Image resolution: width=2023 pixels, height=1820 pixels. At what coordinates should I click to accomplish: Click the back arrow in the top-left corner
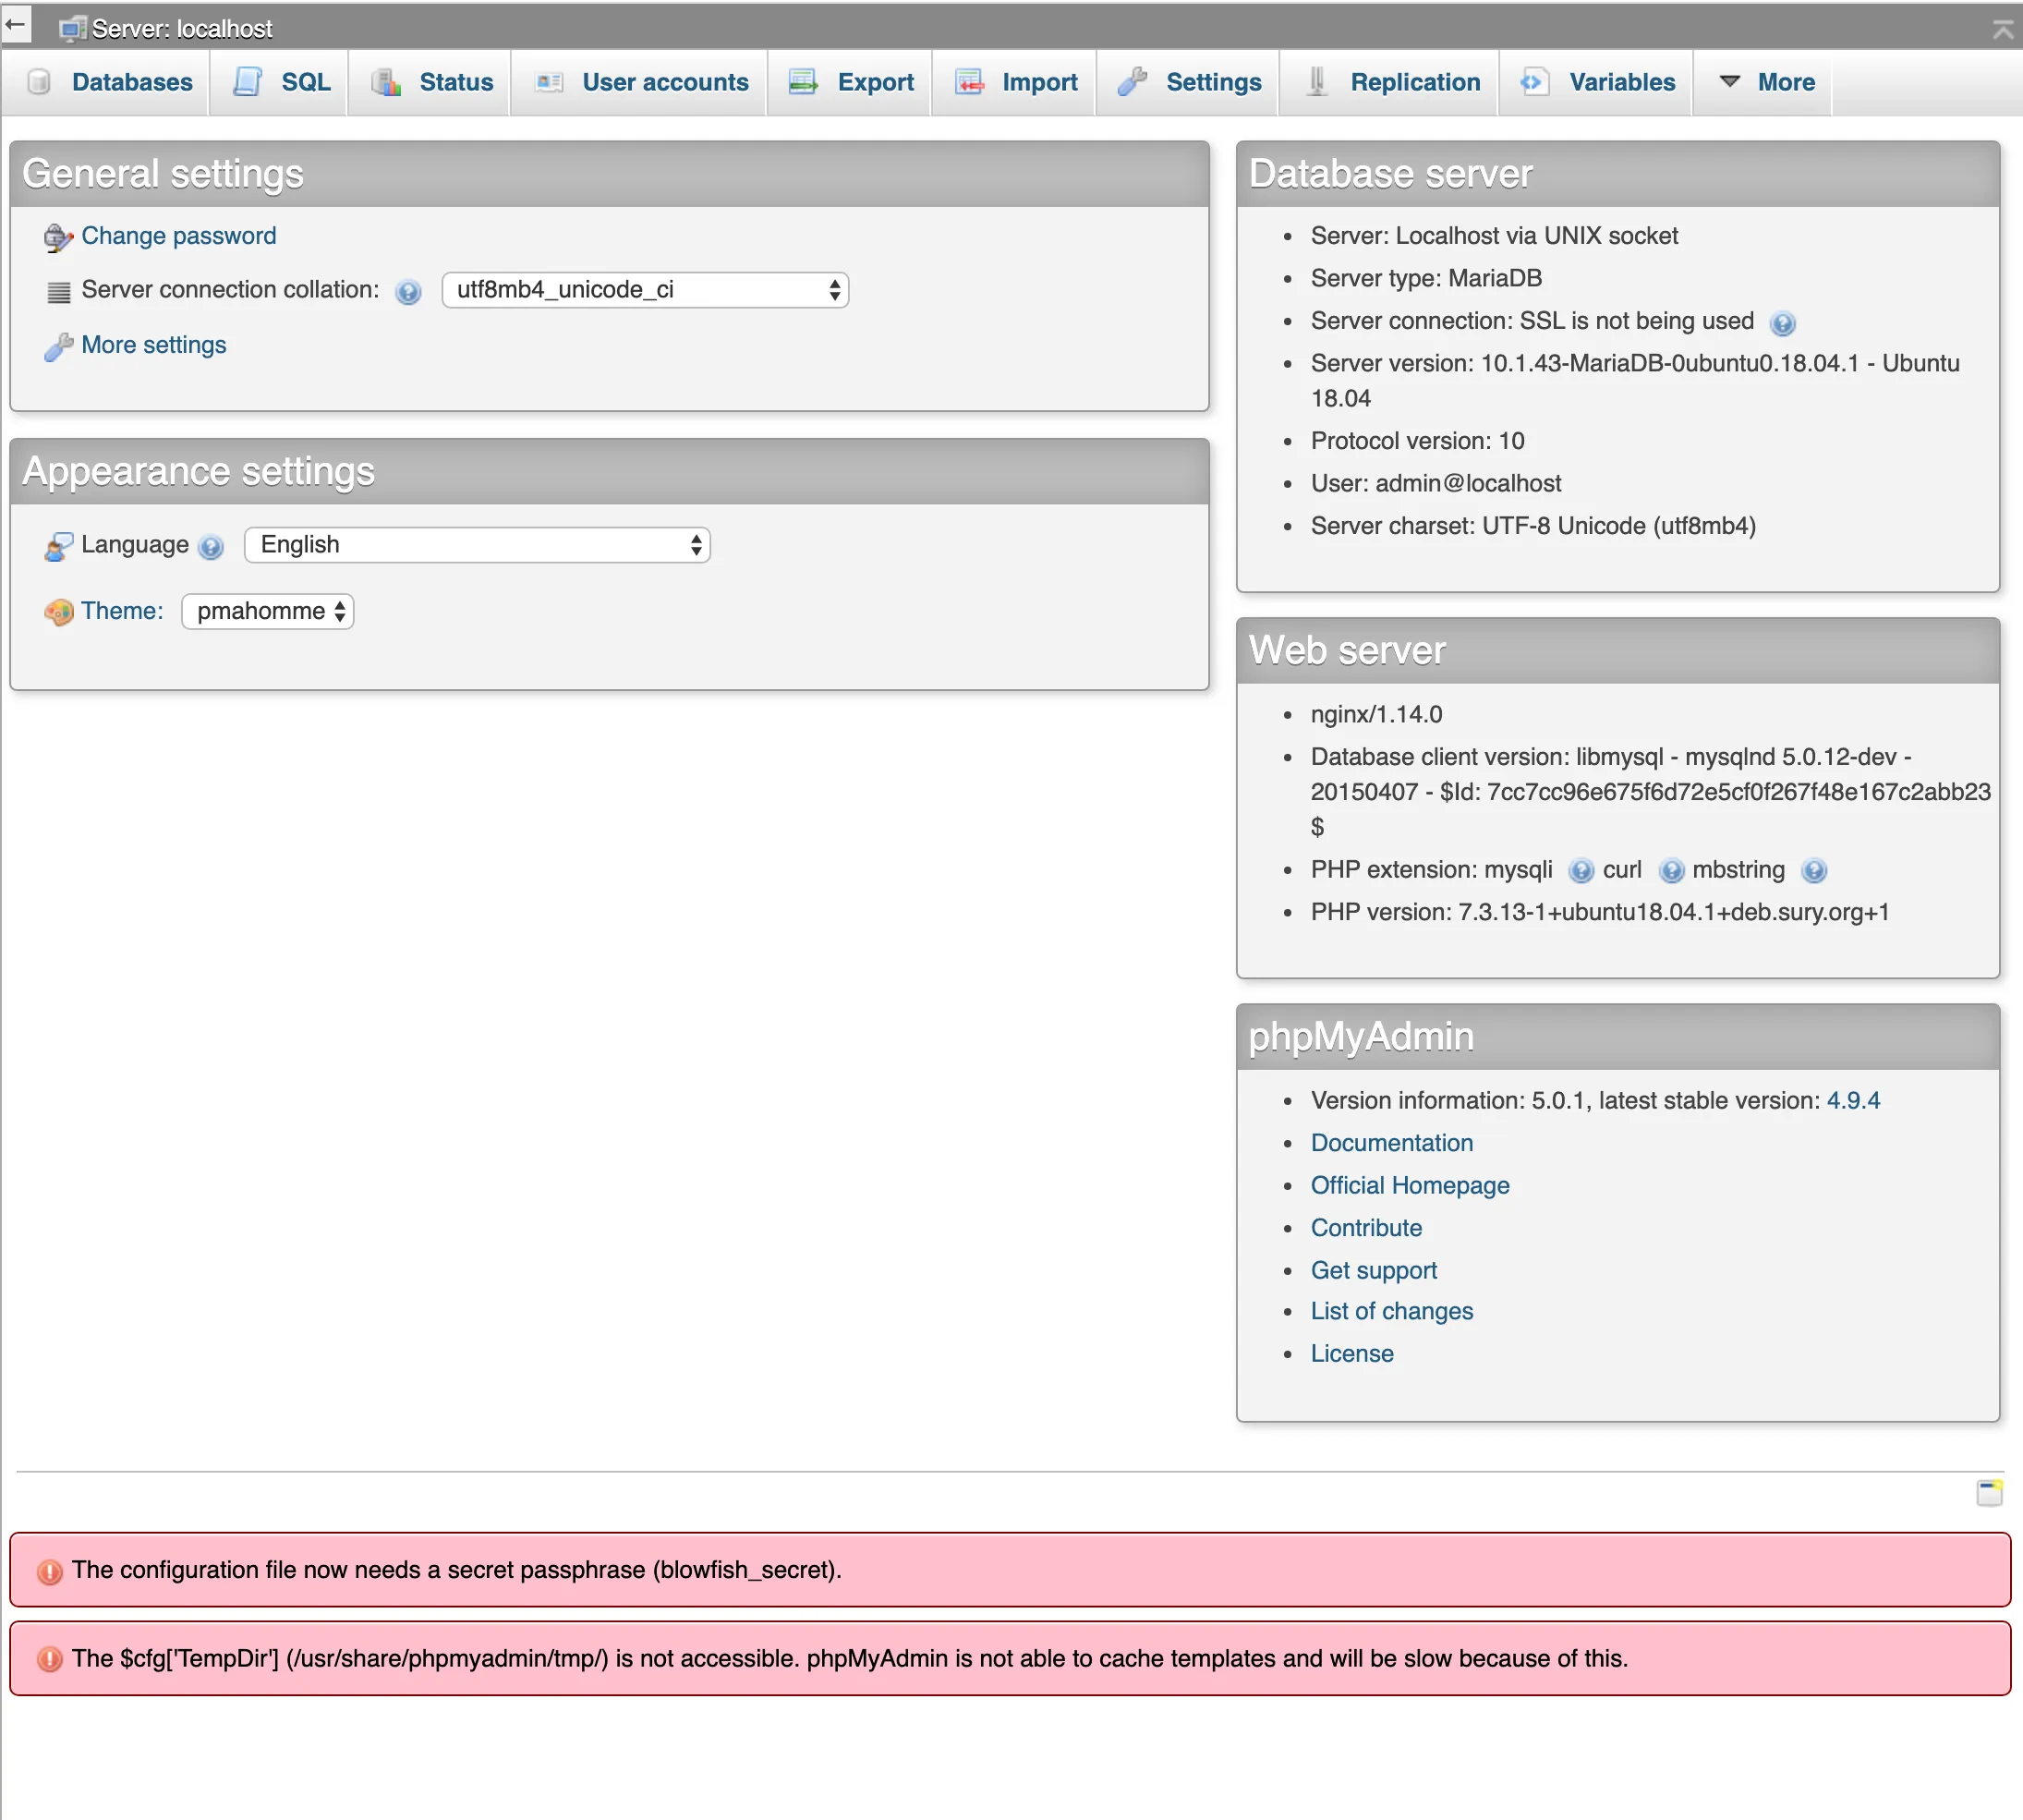point(15,24)
